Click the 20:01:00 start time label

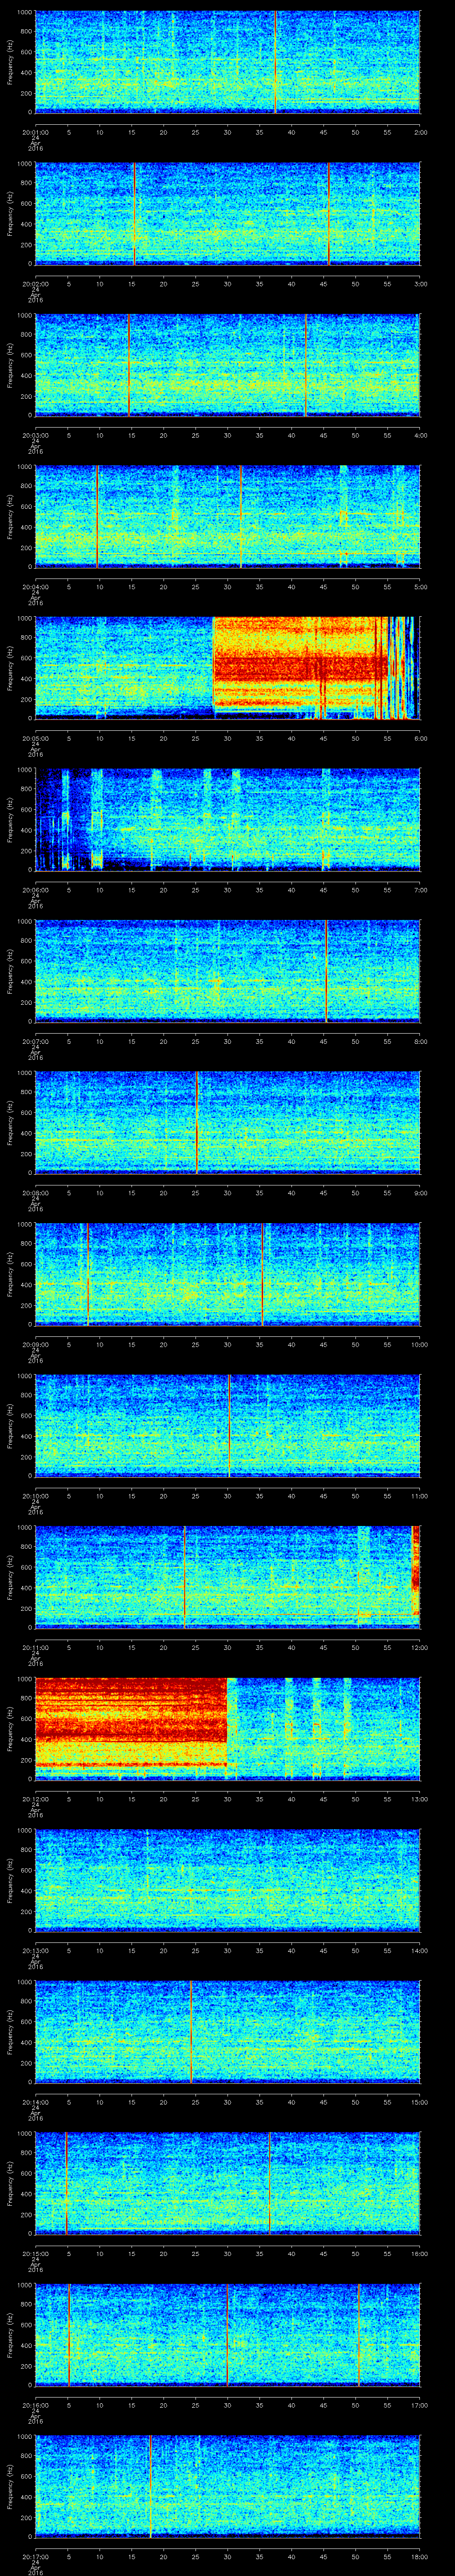(35, 132)
